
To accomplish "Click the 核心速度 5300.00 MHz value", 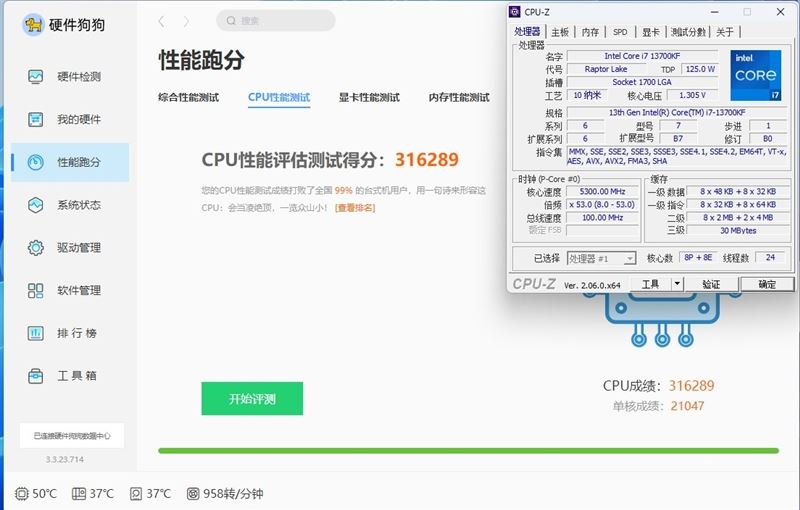I will point(602,192).
